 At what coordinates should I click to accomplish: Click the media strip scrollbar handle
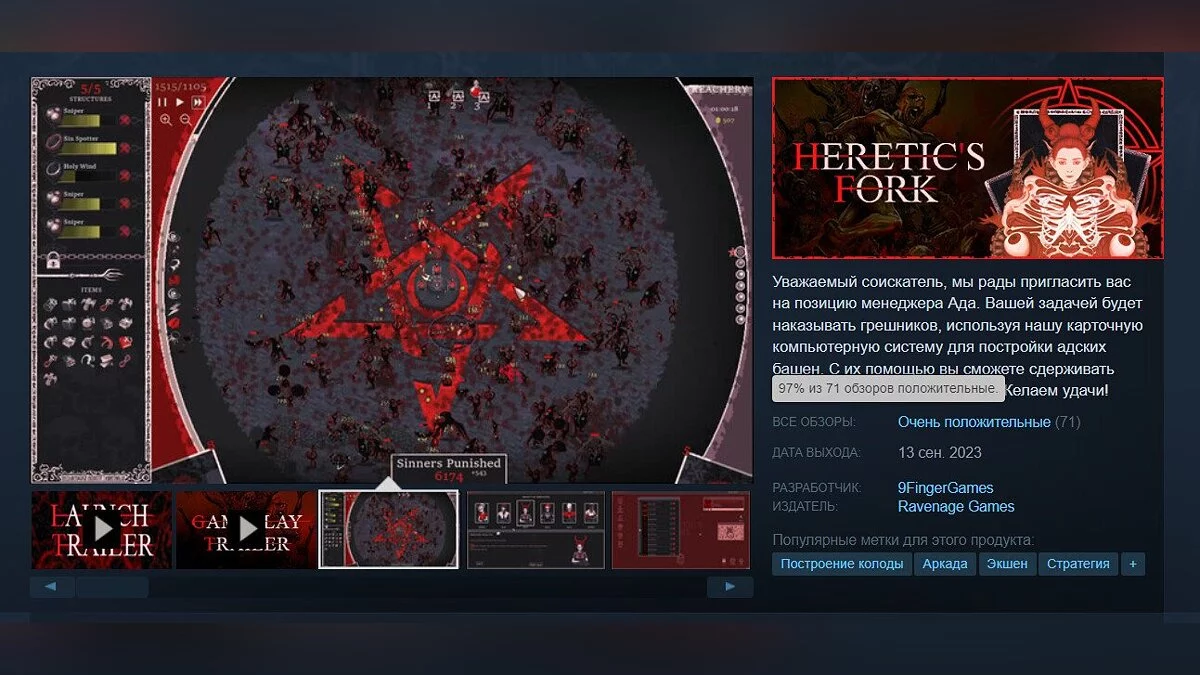[112, 587]
